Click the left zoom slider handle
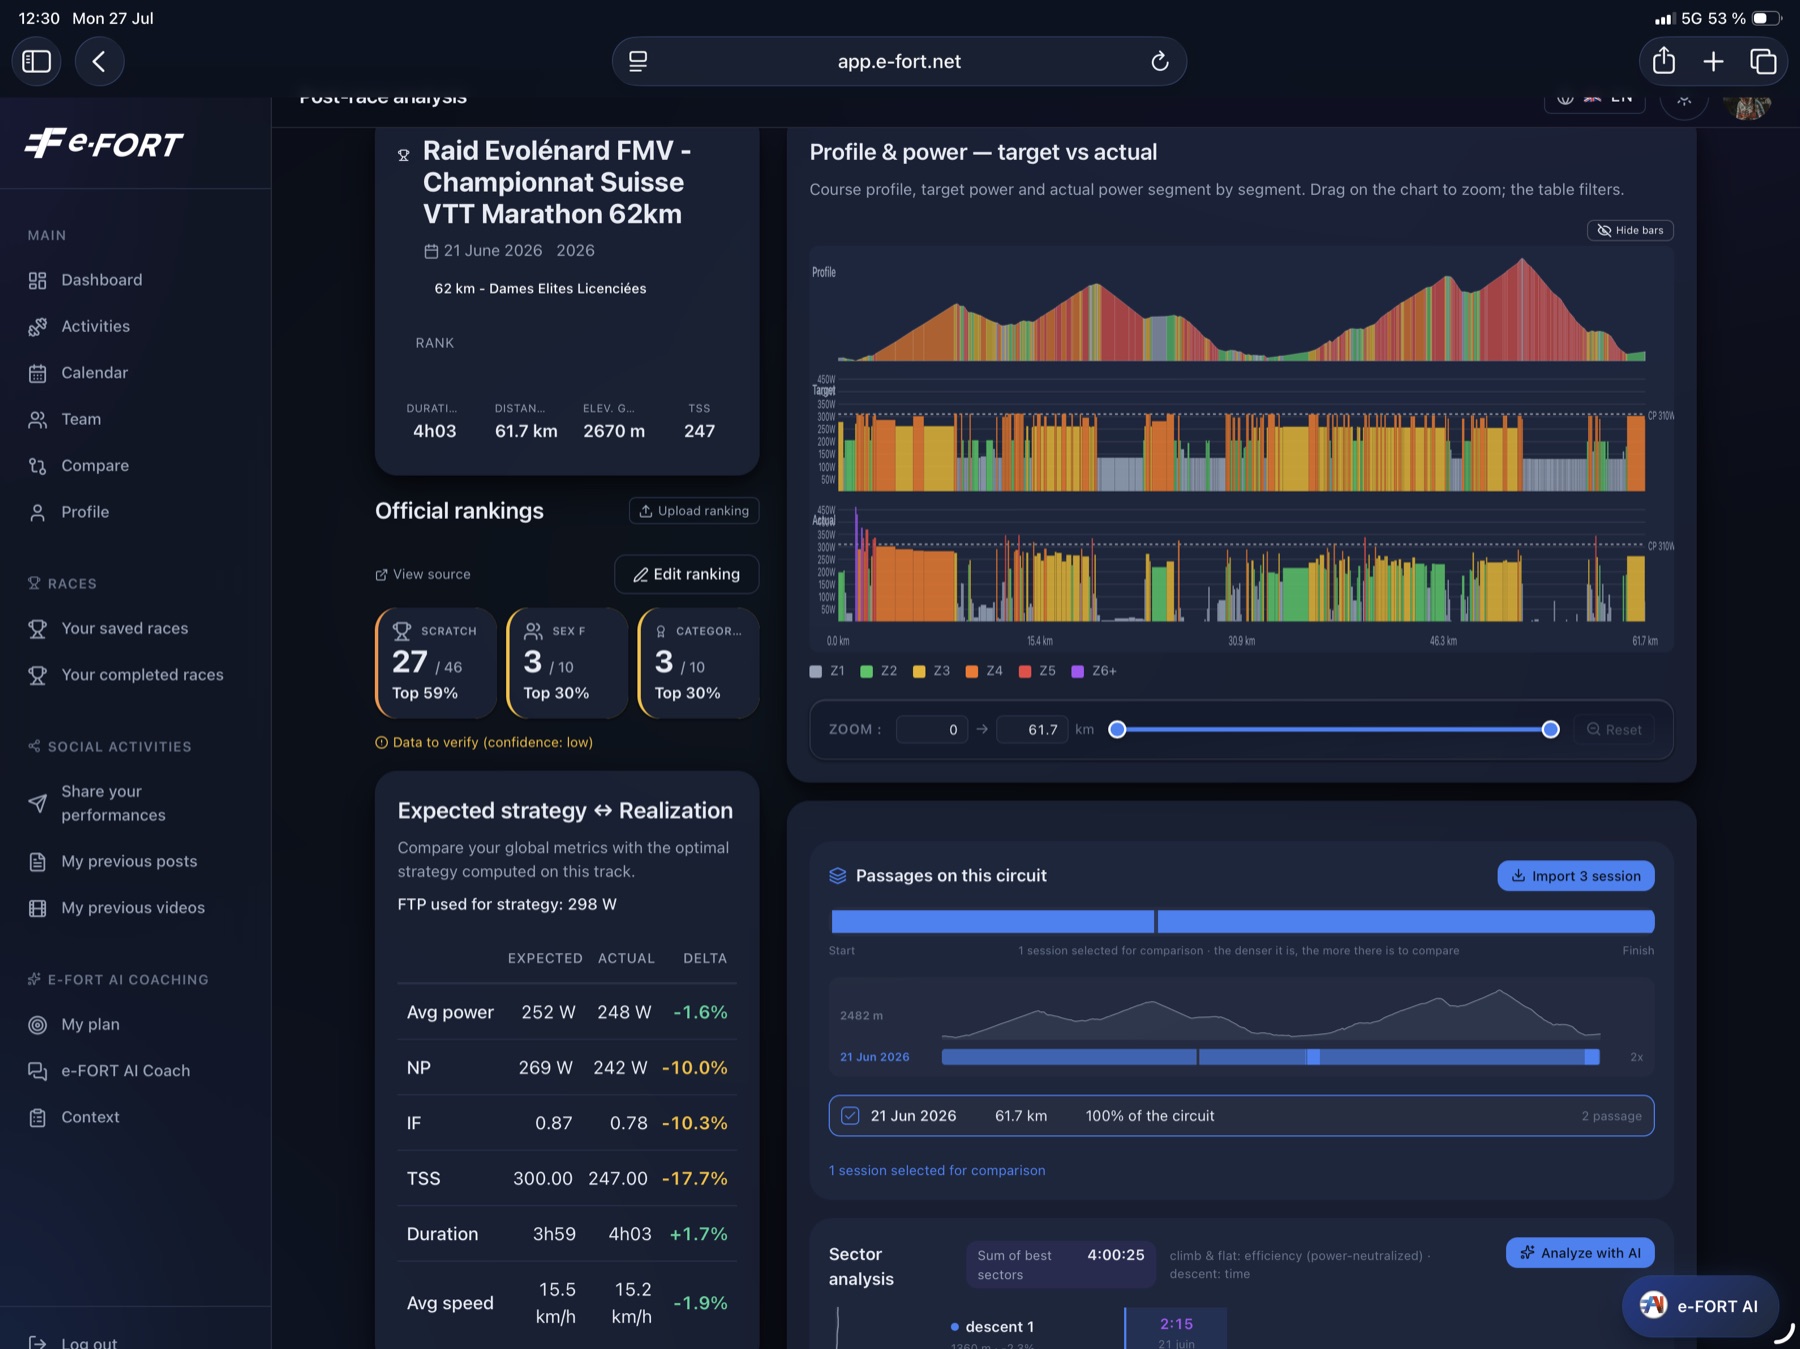The image size is (1800, 1349). (1118, 729)
